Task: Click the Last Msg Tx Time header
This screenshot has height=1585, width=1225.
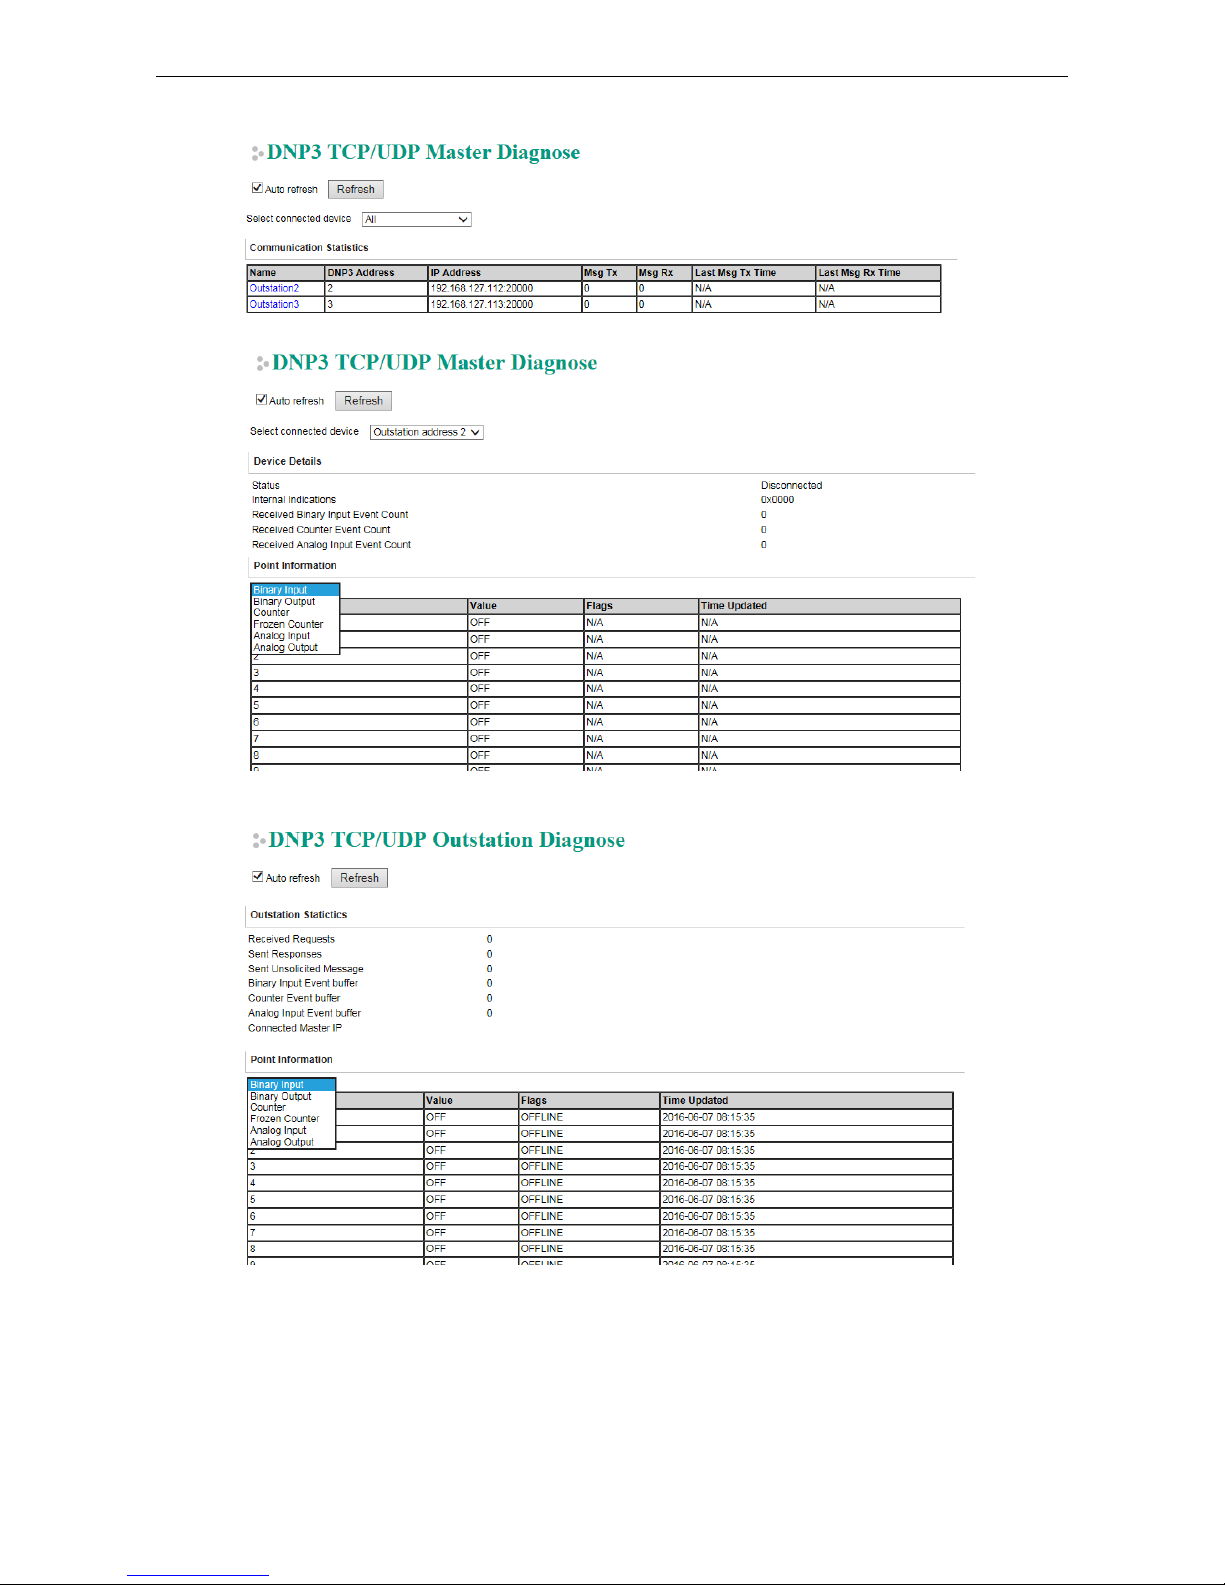Action: [754, 272]
